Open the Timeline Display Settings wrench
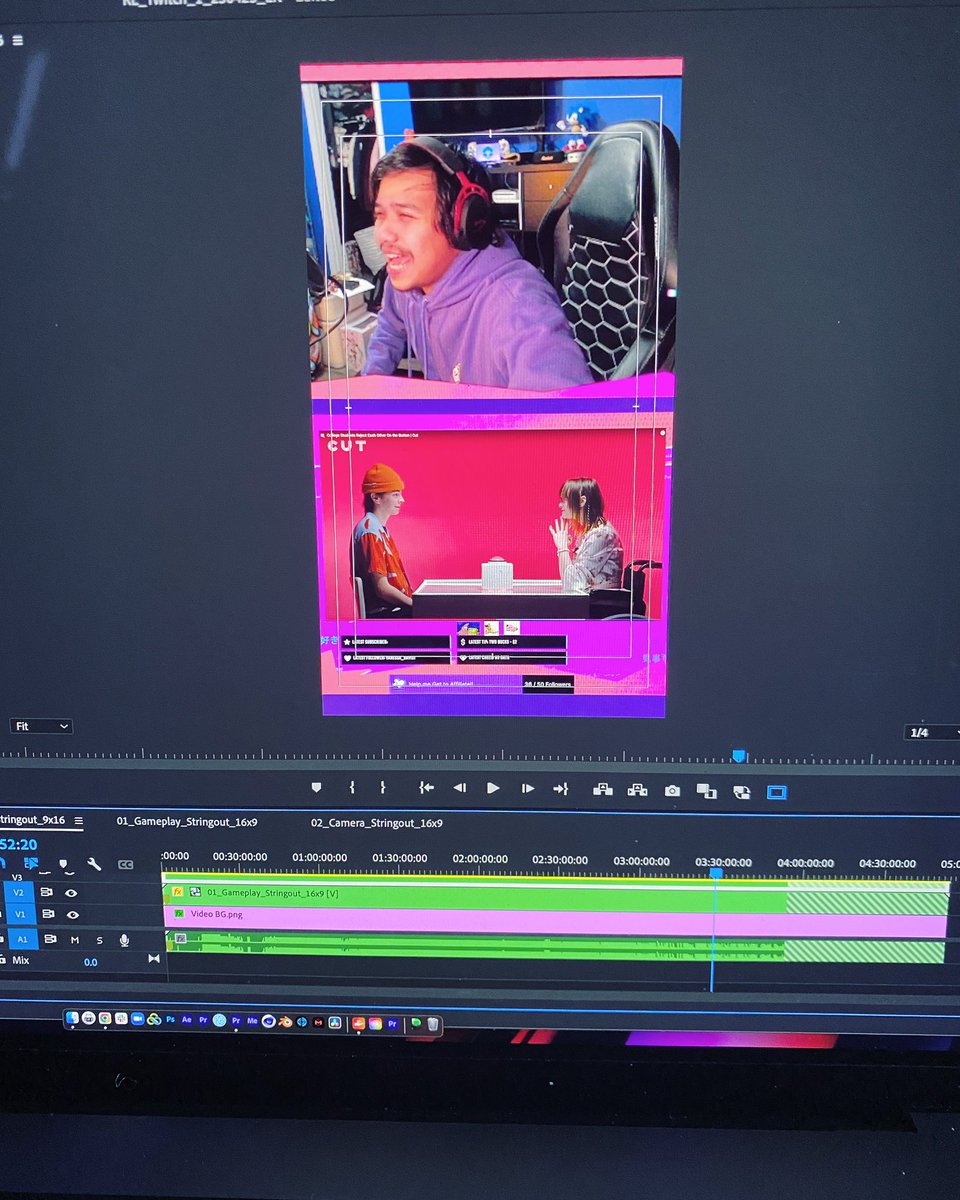 point(94,864)
